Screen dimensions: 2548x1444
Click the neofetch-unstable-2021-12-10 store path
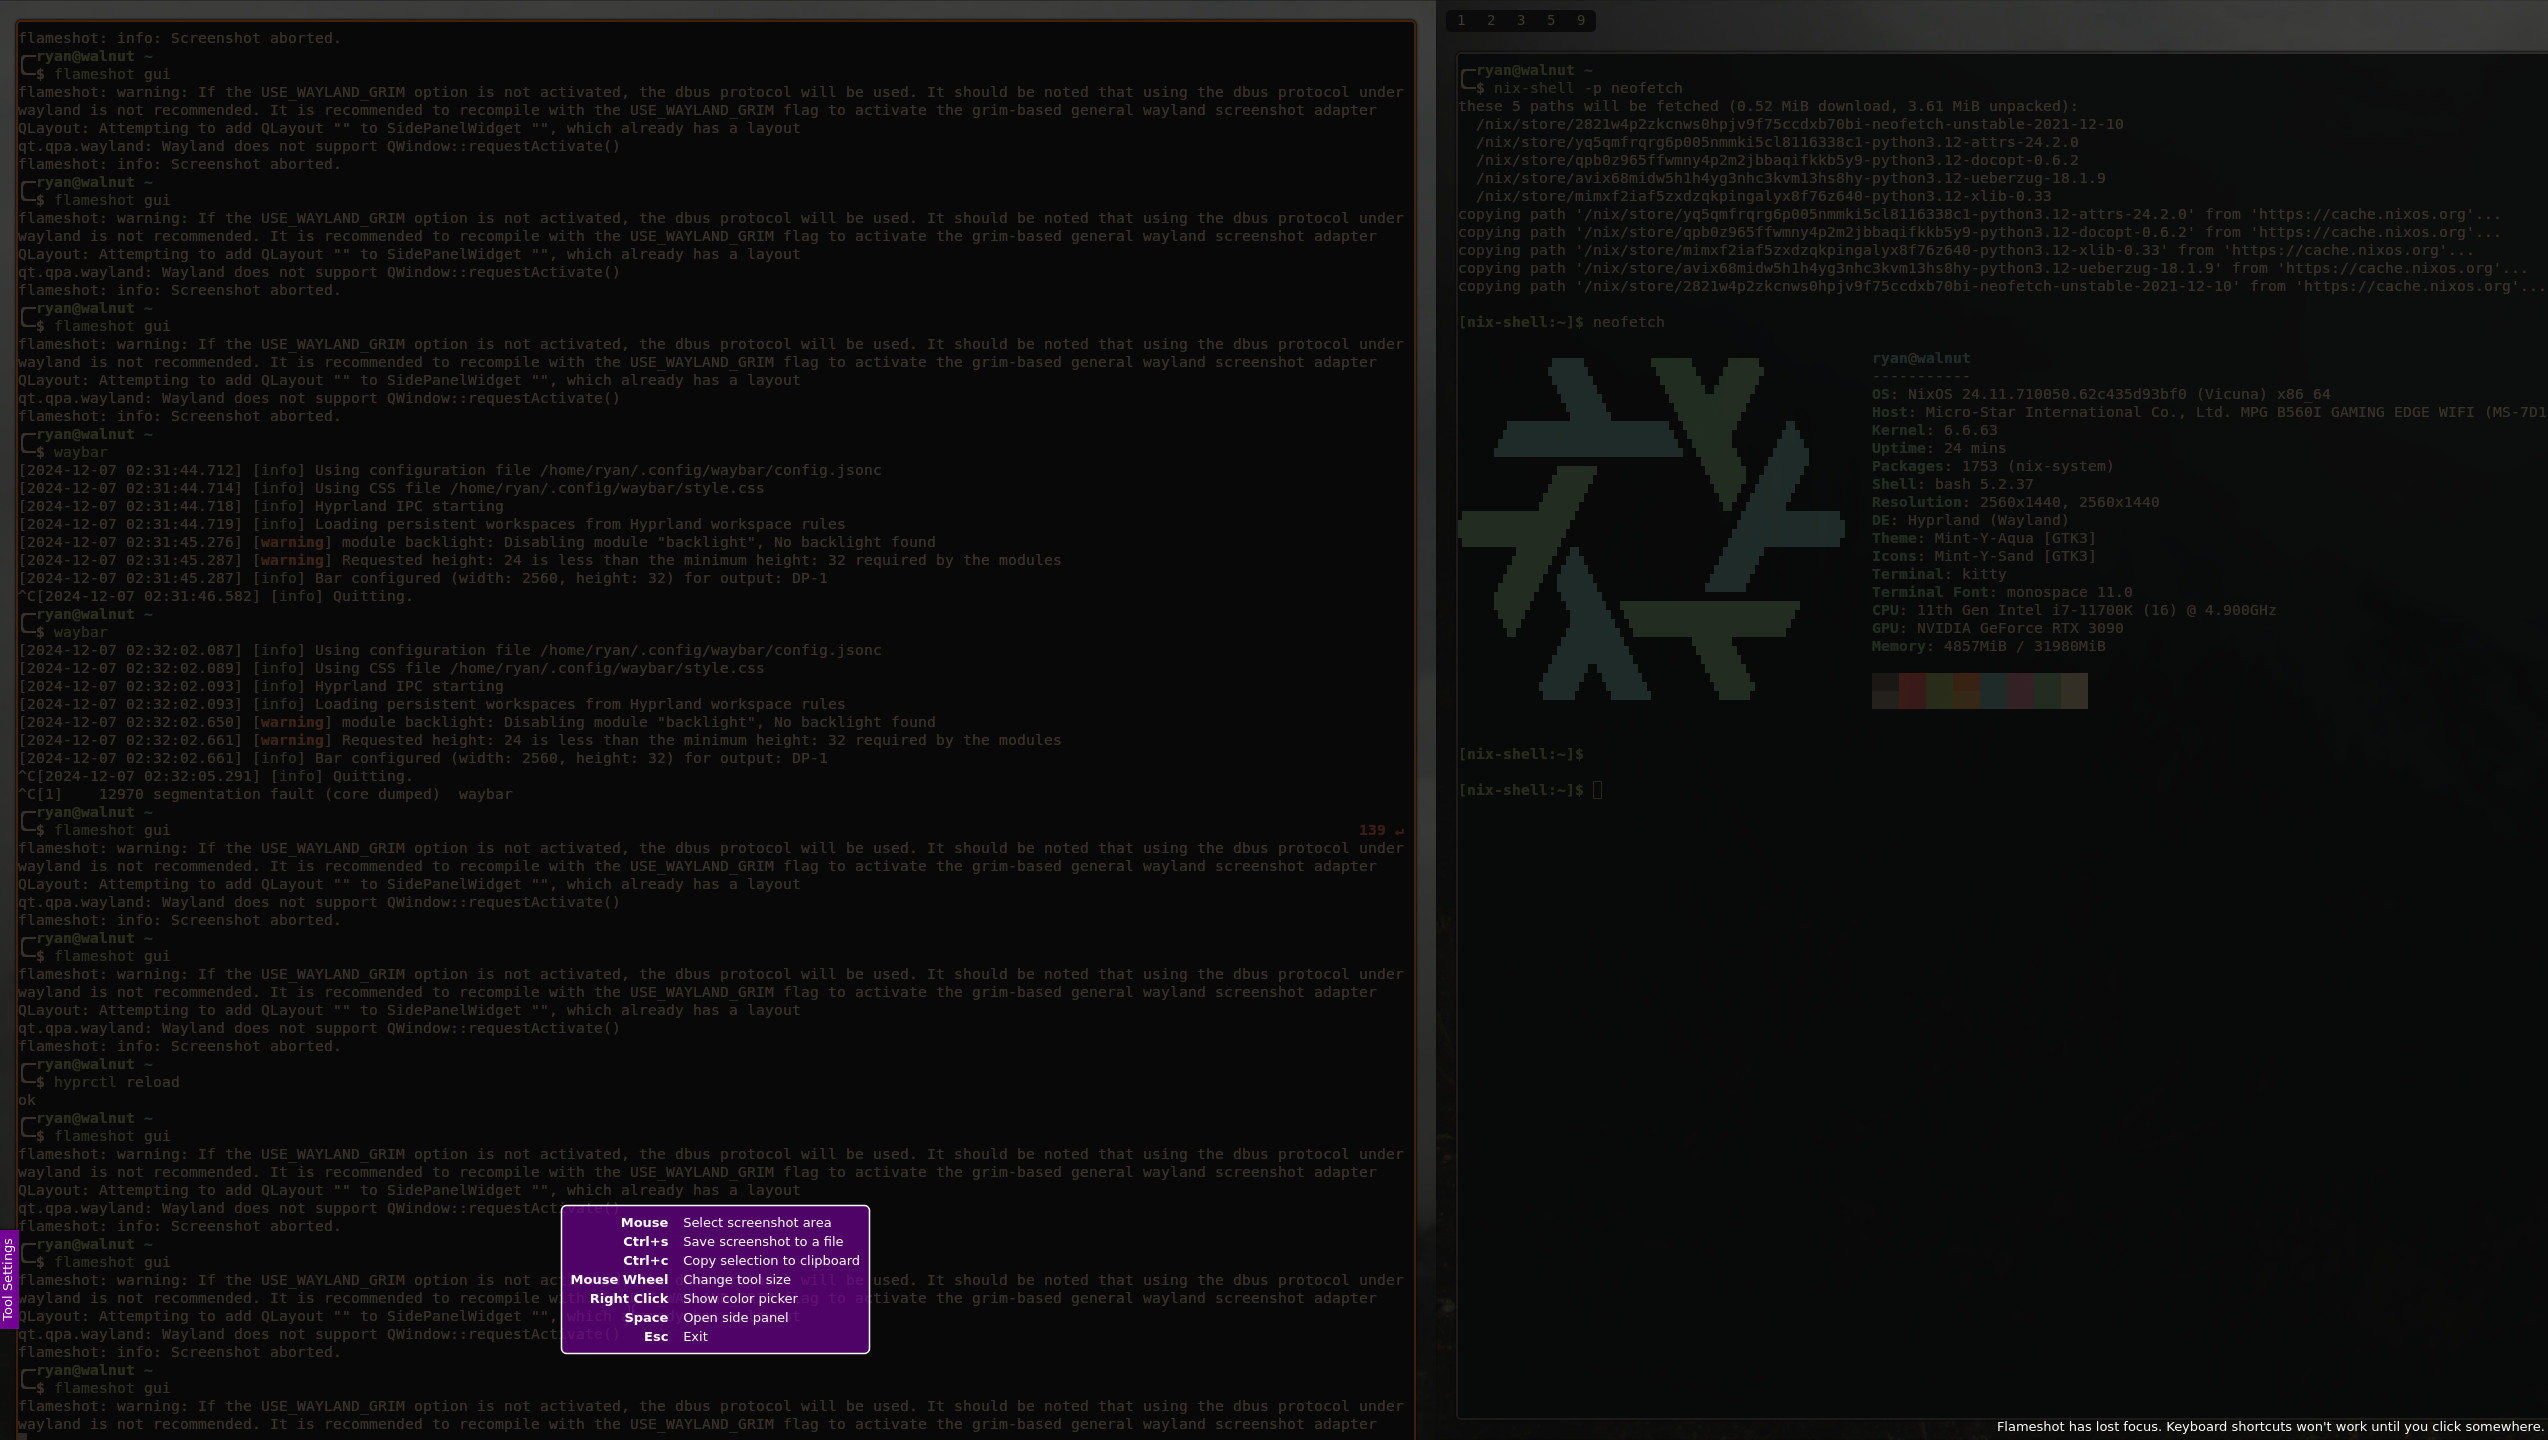click(1799, 126)
